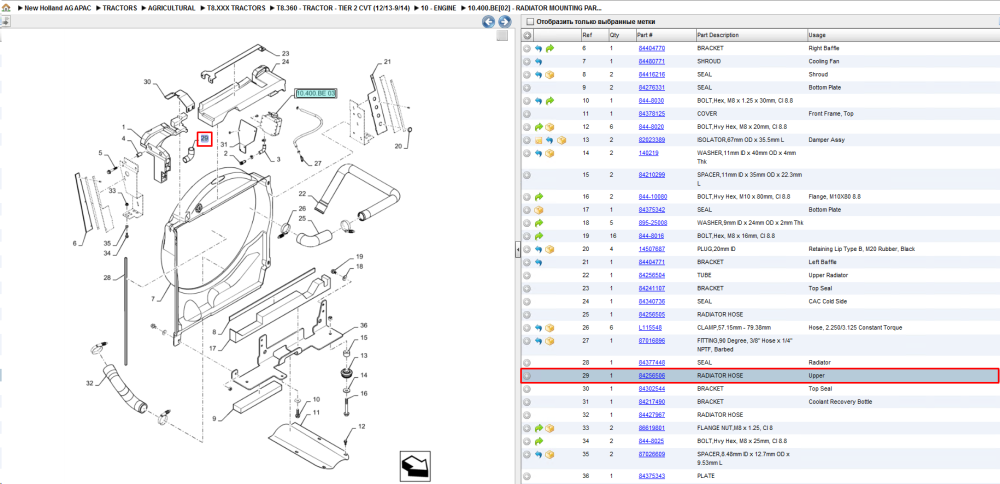
Task: Toggle round selector for ref 36 PLATE
Action: pyautogui.click(x=527, y=476)
